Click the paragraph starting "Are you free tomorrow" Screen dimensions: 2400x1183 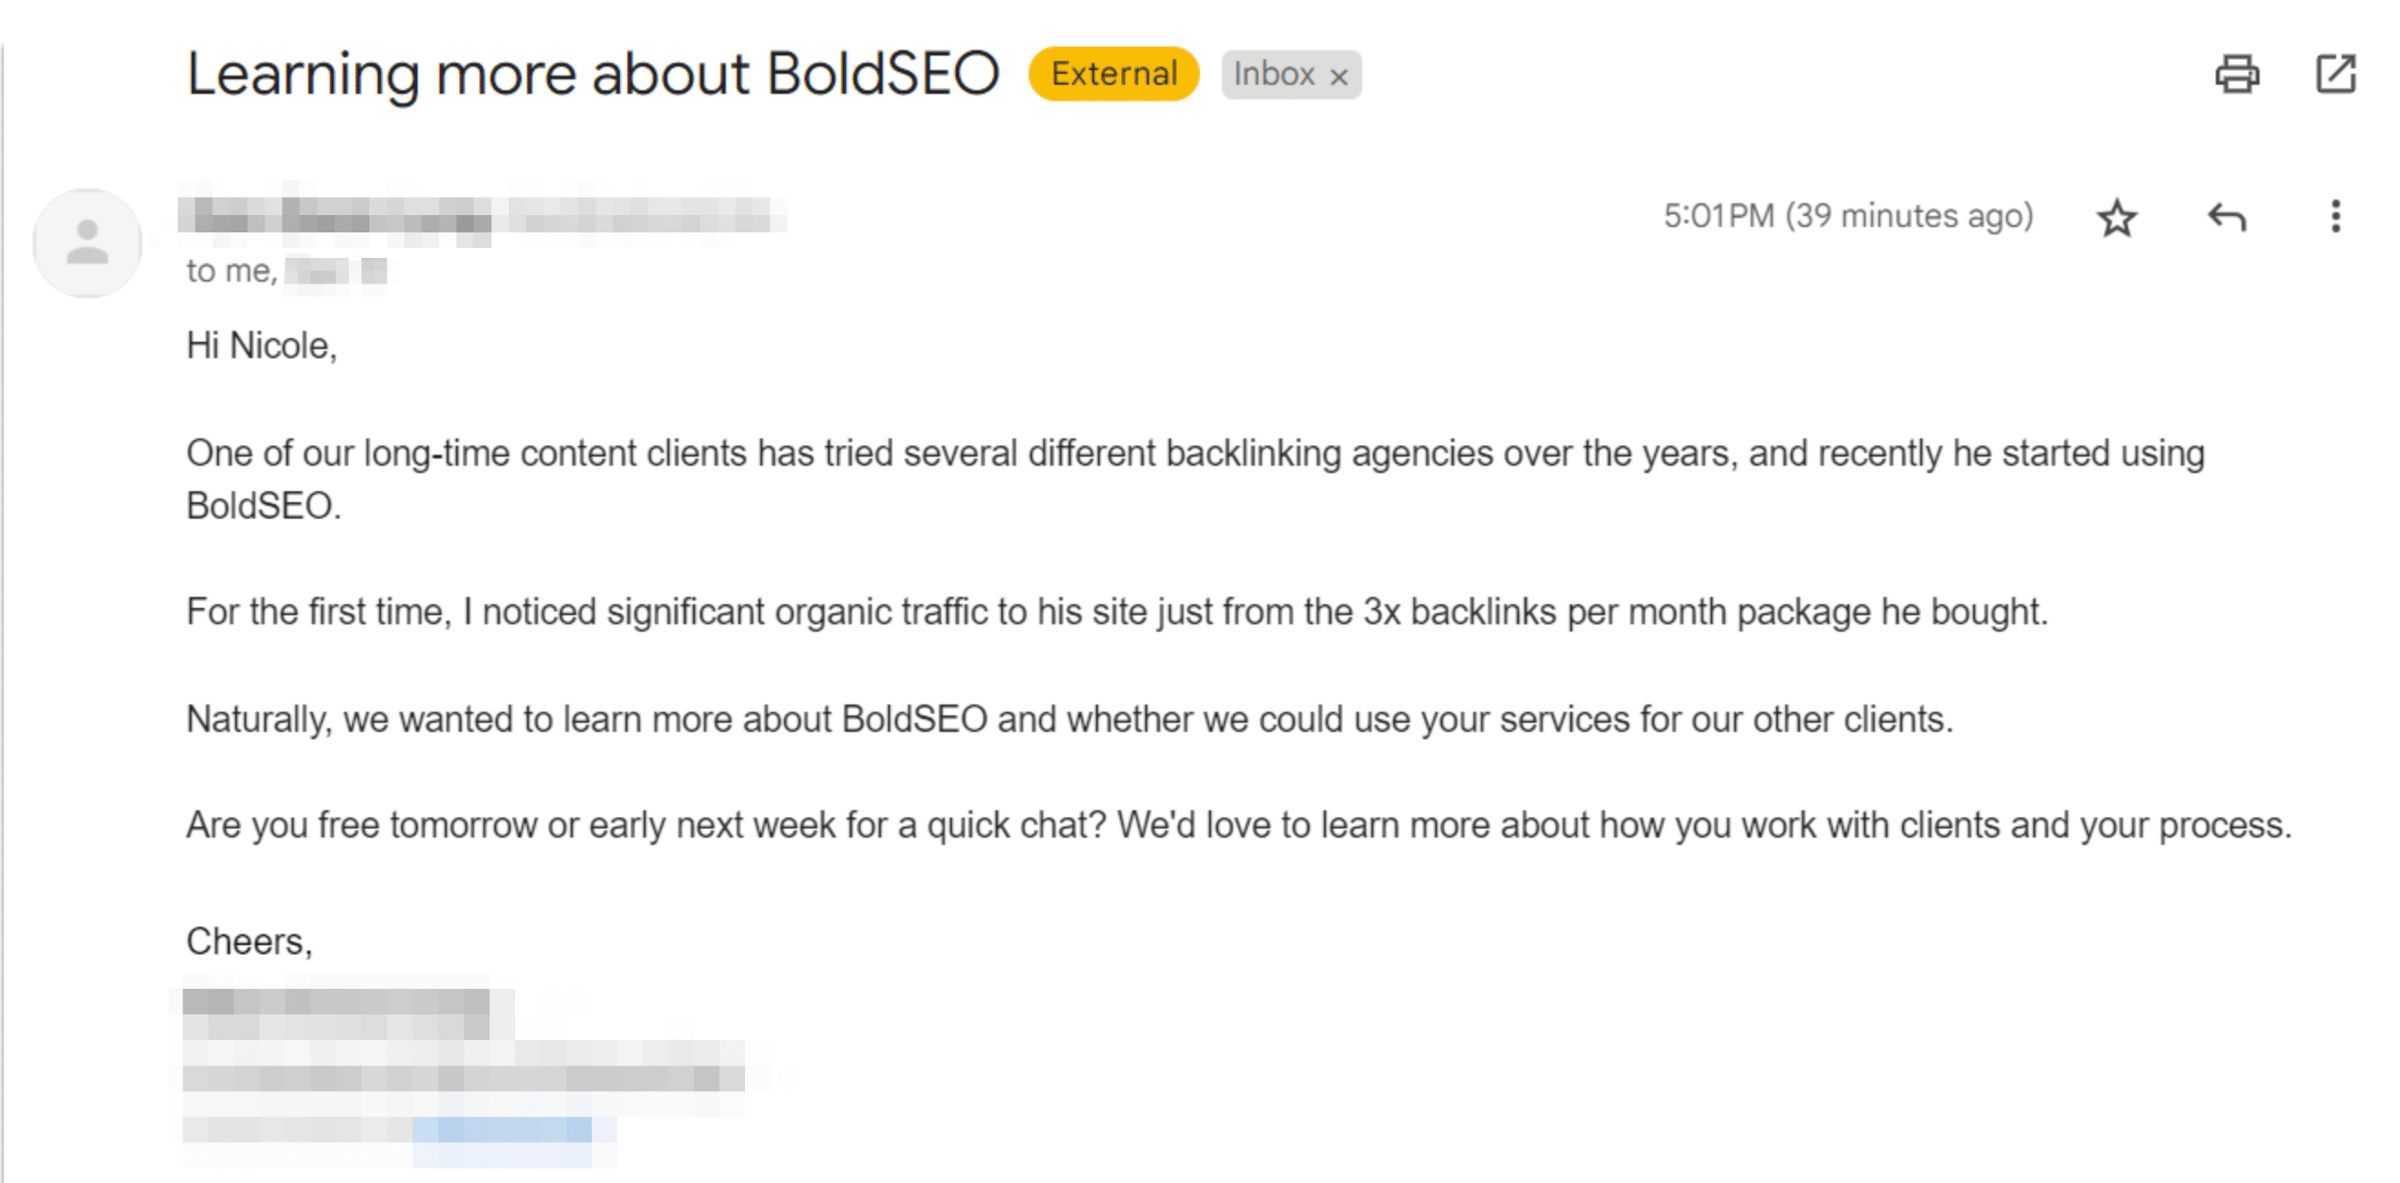(x=1239, y=826)
